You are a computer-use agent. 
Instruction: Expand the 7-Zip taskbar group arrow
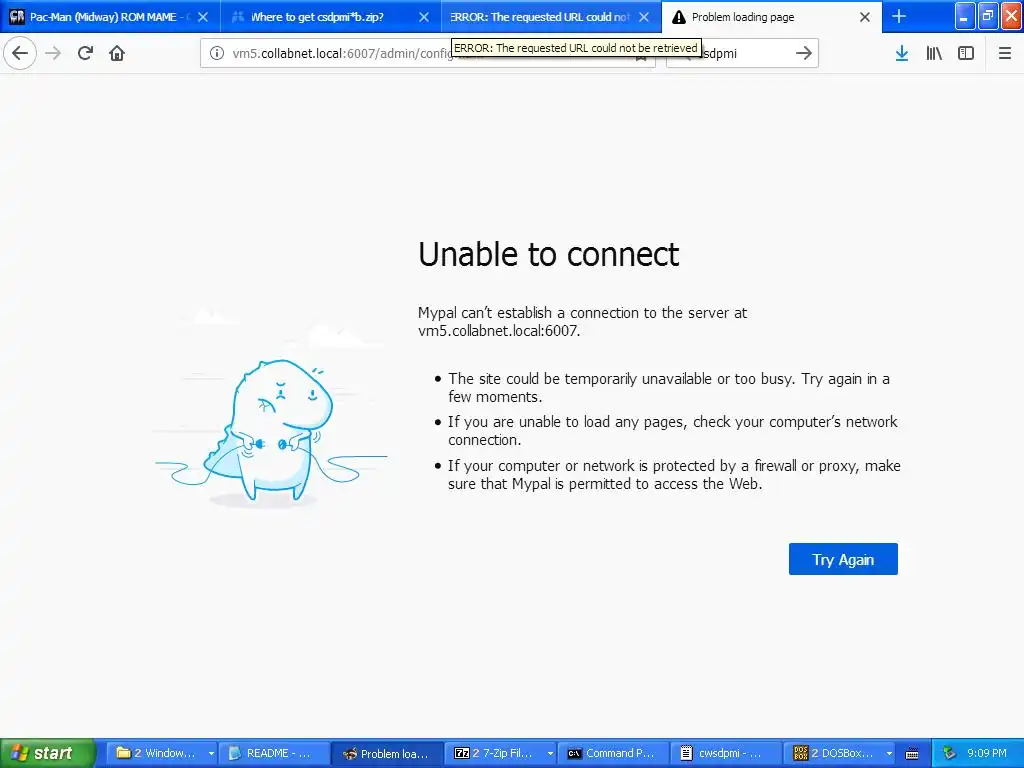(x=550, y=754)
